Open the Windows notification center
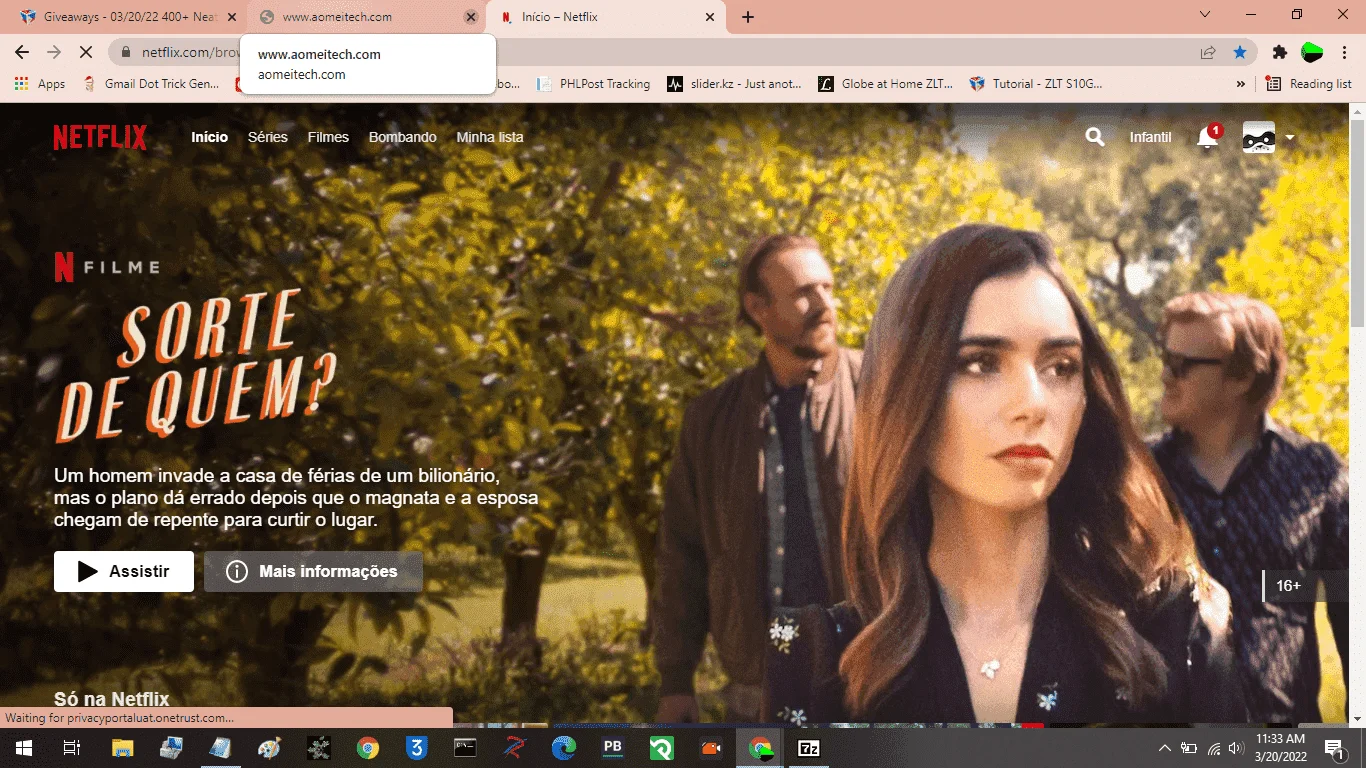1366x768 pixels. 1334,748
